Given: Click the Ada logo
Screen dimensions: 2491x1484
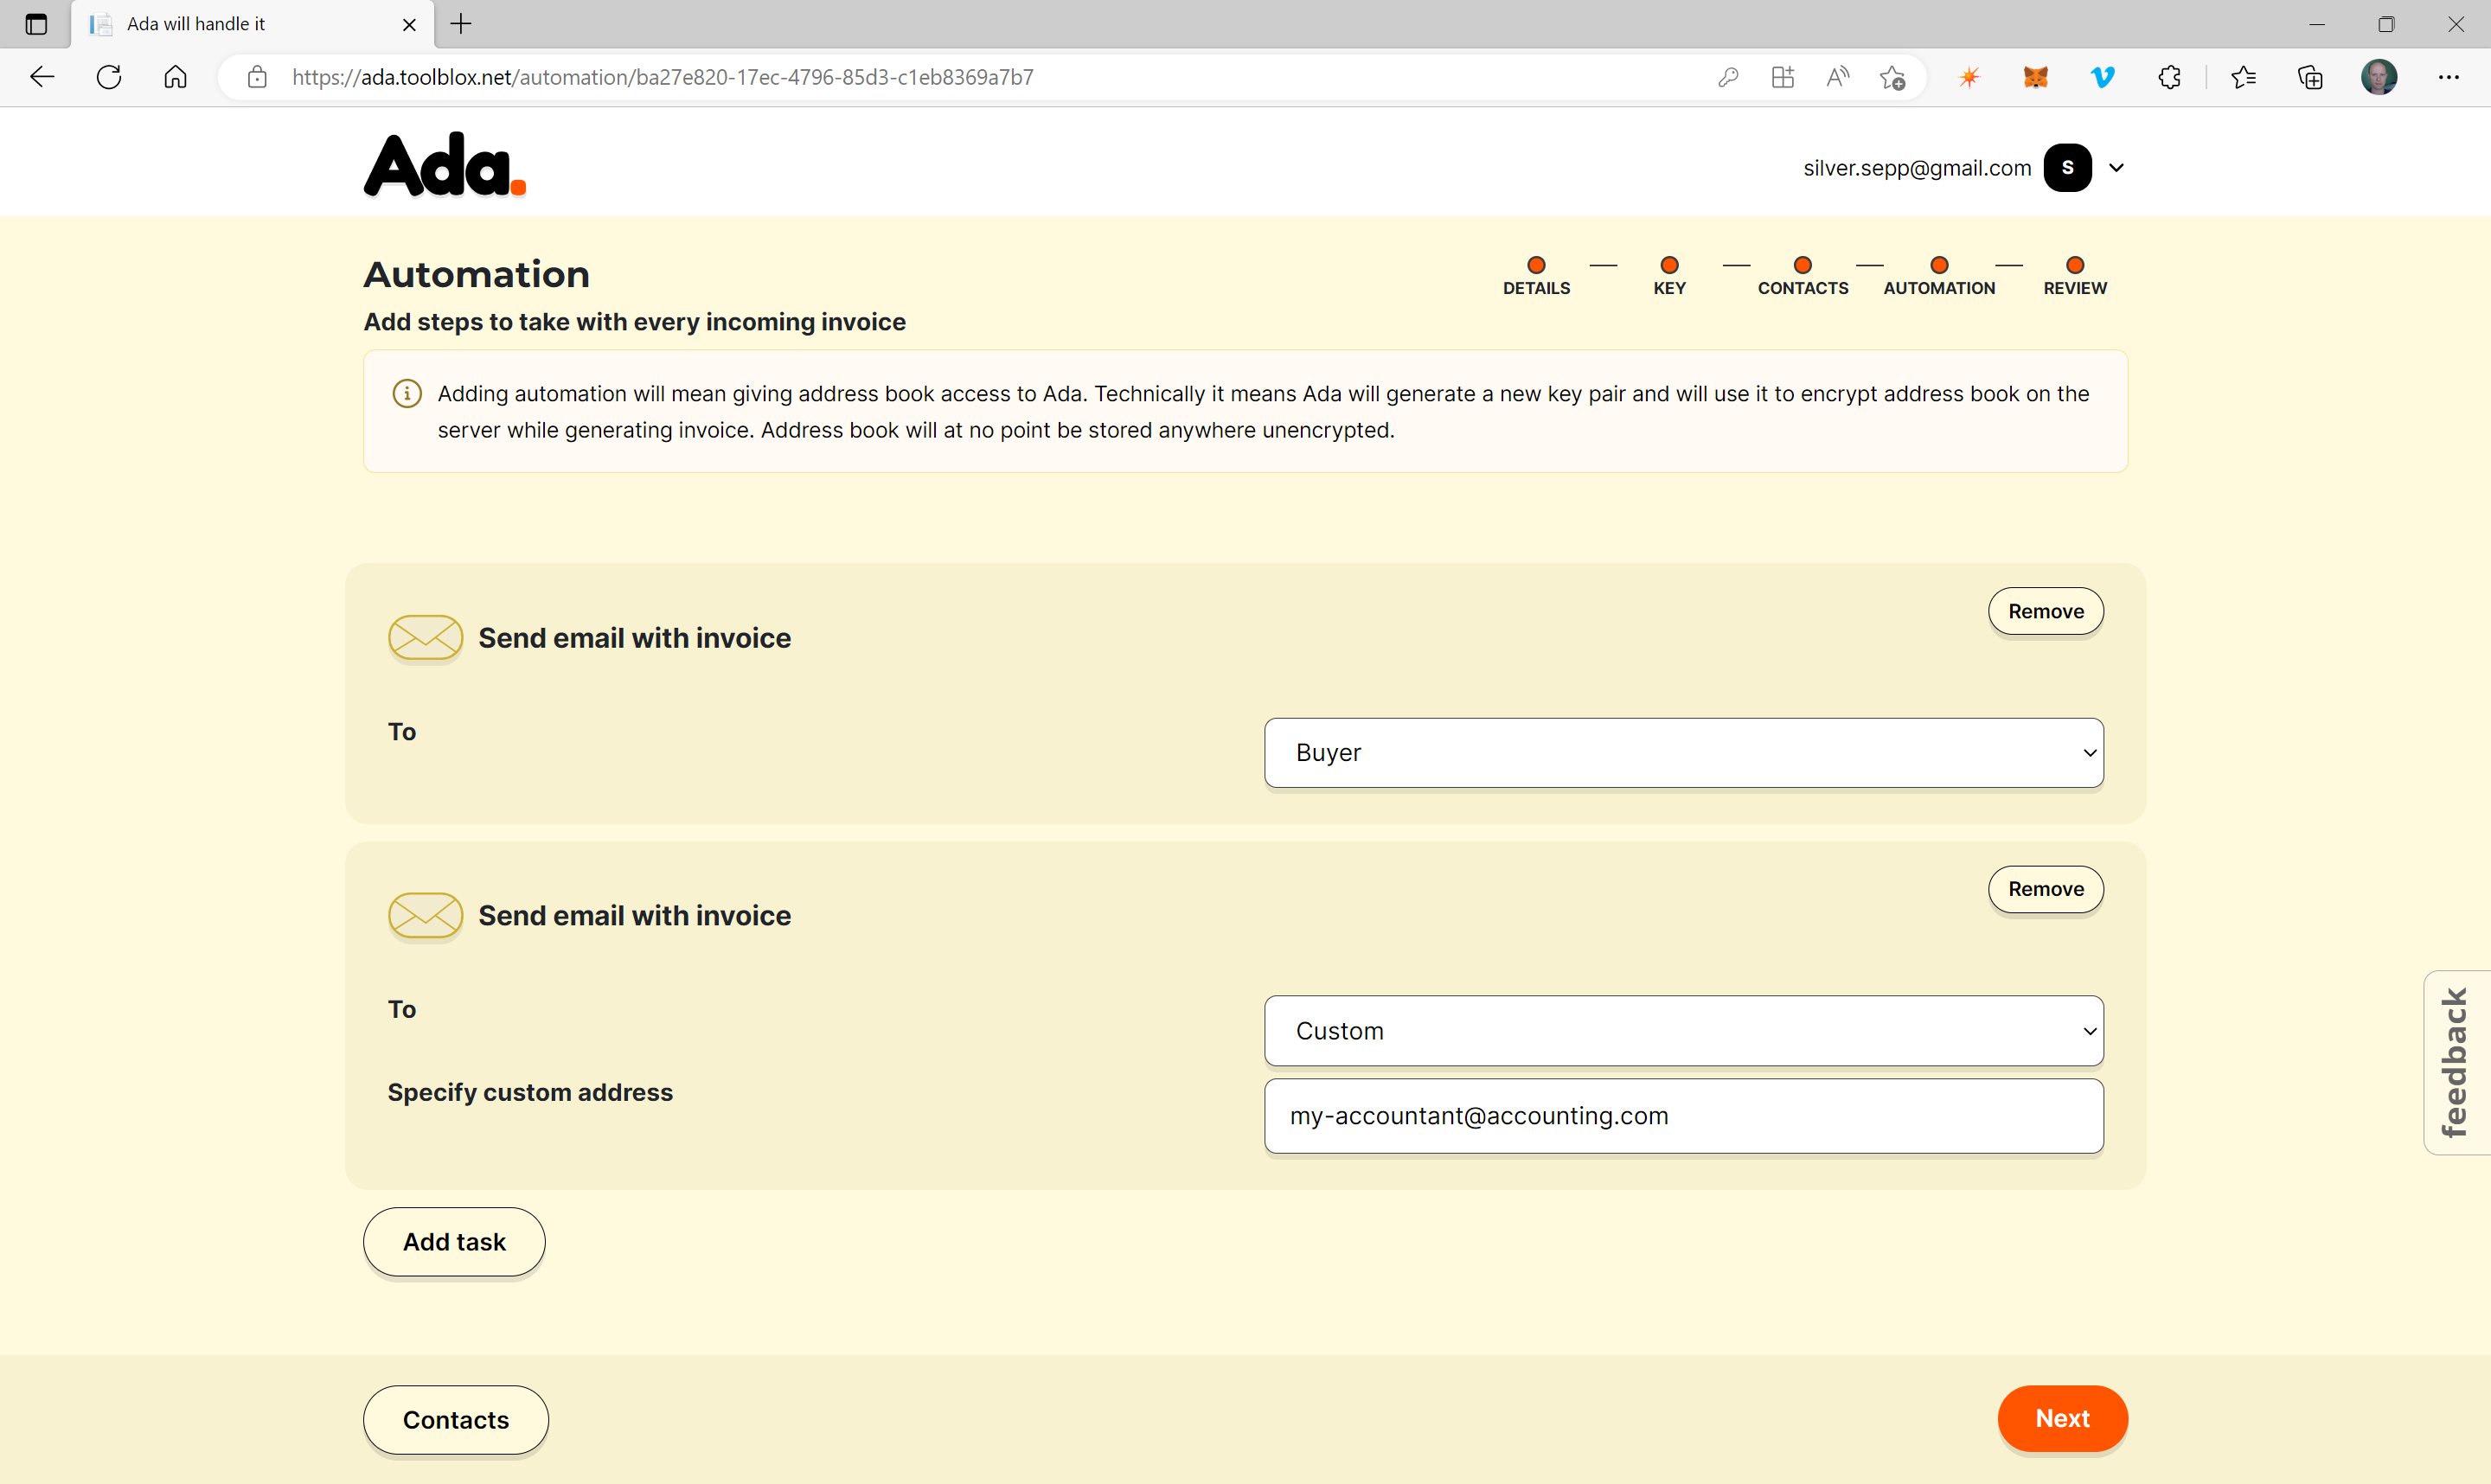Looking at the screenshot, I should 444,166.
